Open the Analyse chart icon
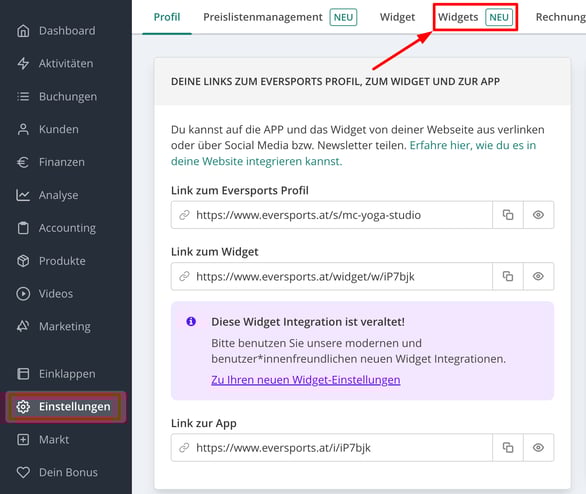 23,195
